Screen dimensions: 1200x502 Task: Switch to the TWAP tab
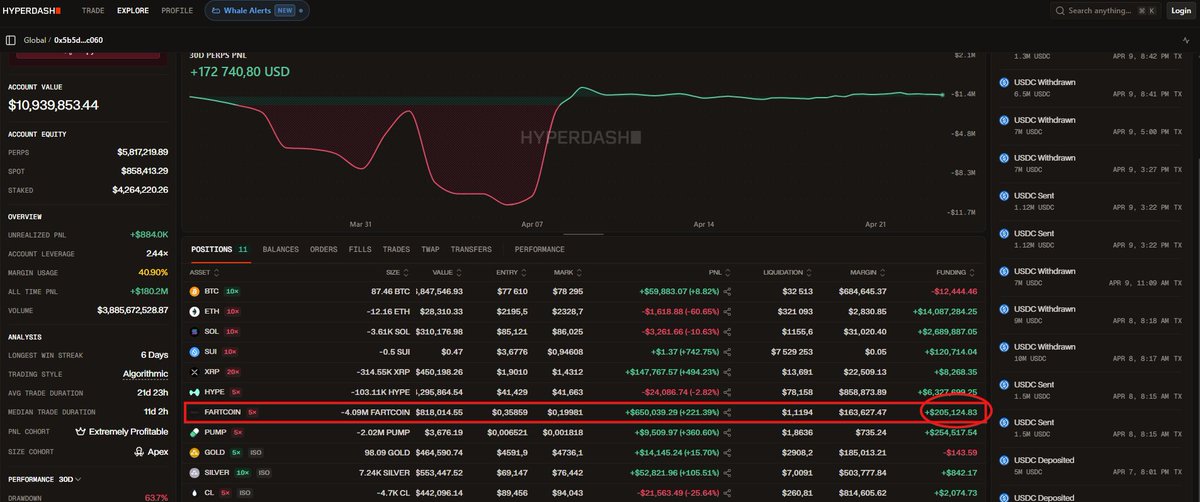[x=430, y=249]
